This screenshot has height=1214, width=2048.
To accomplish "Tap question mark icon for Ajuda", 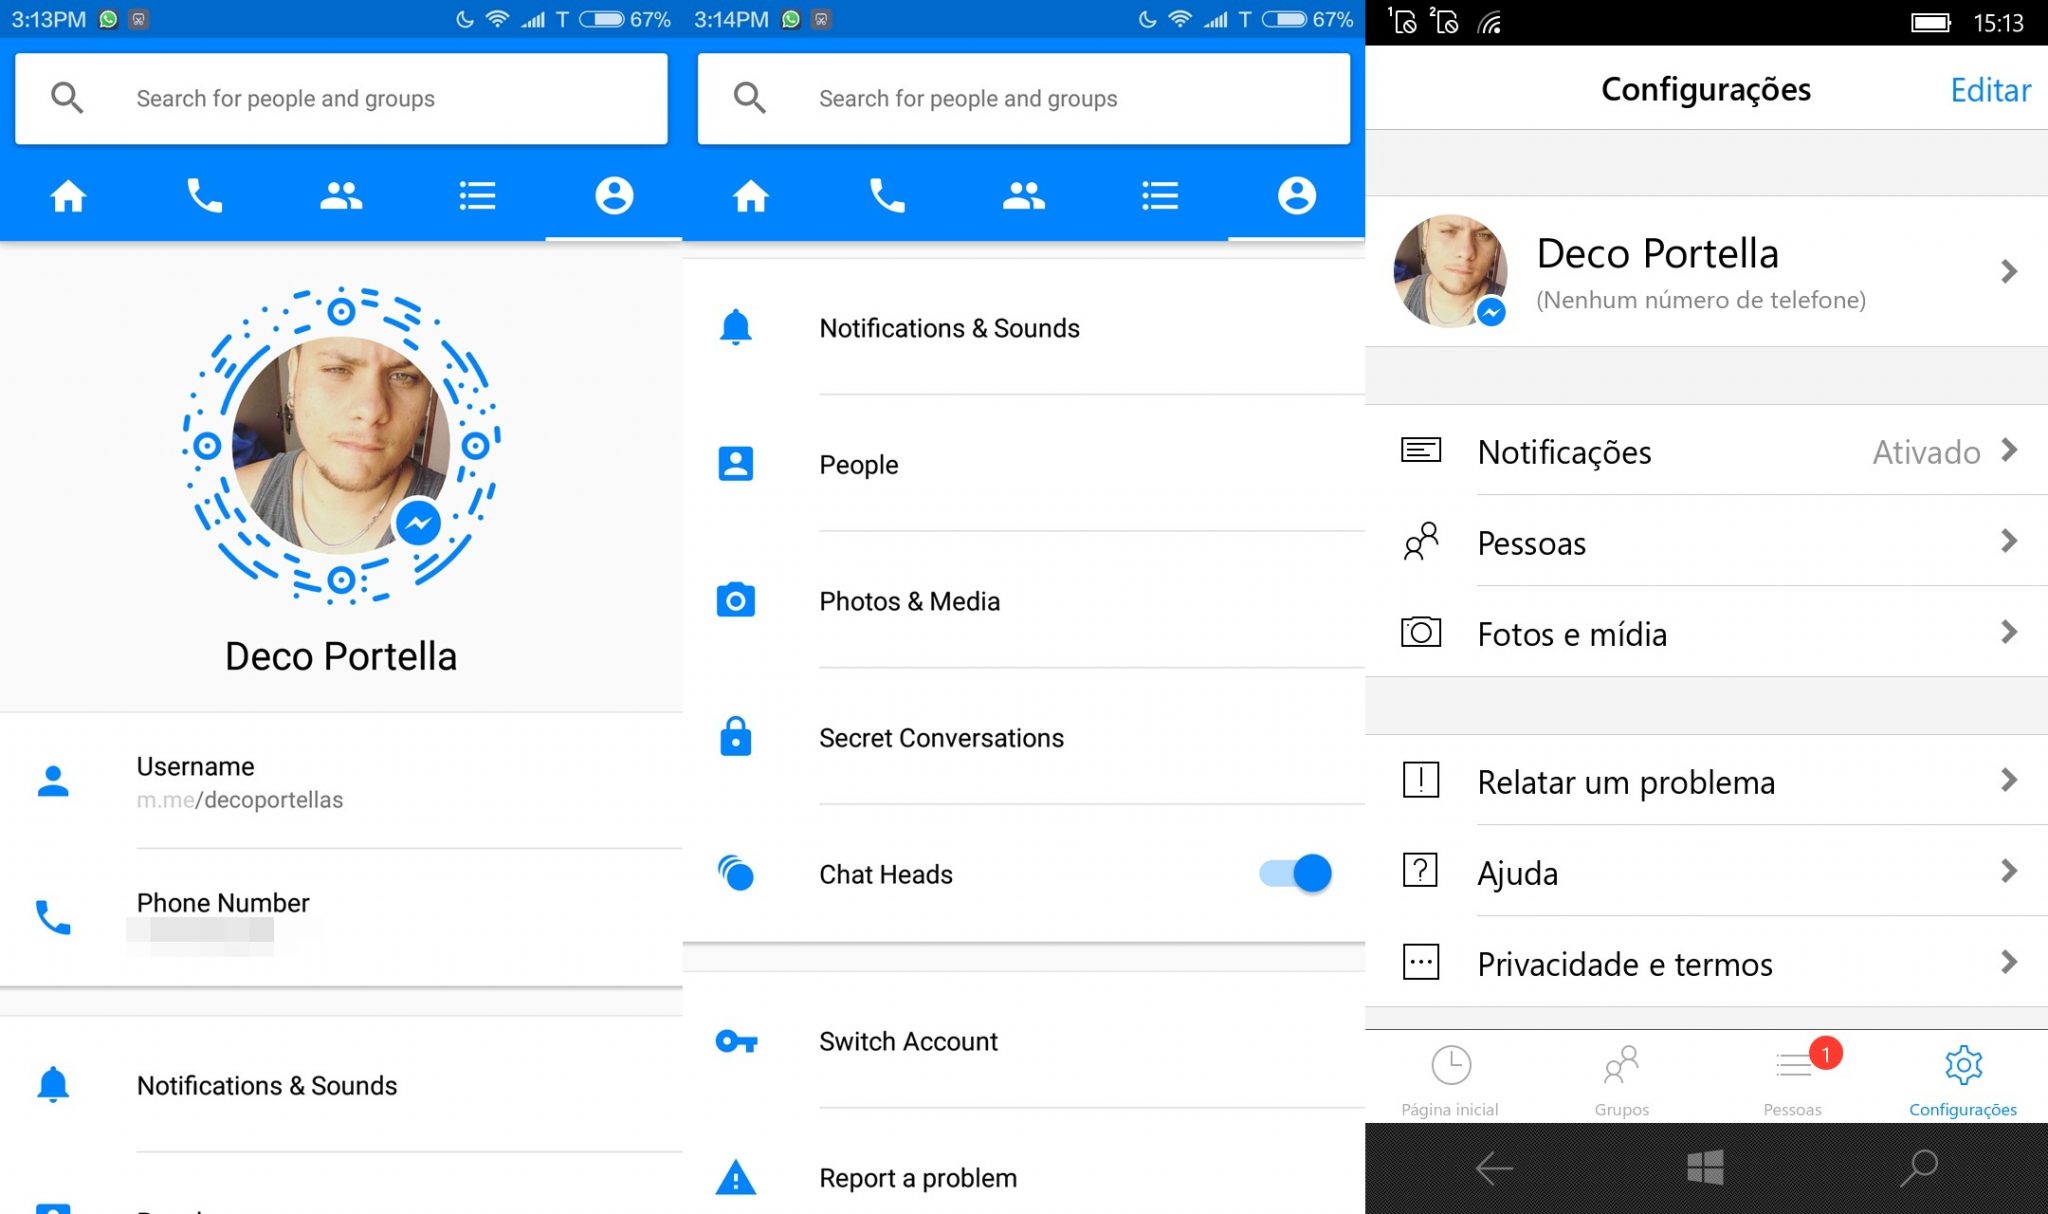I will [1421, 870].
